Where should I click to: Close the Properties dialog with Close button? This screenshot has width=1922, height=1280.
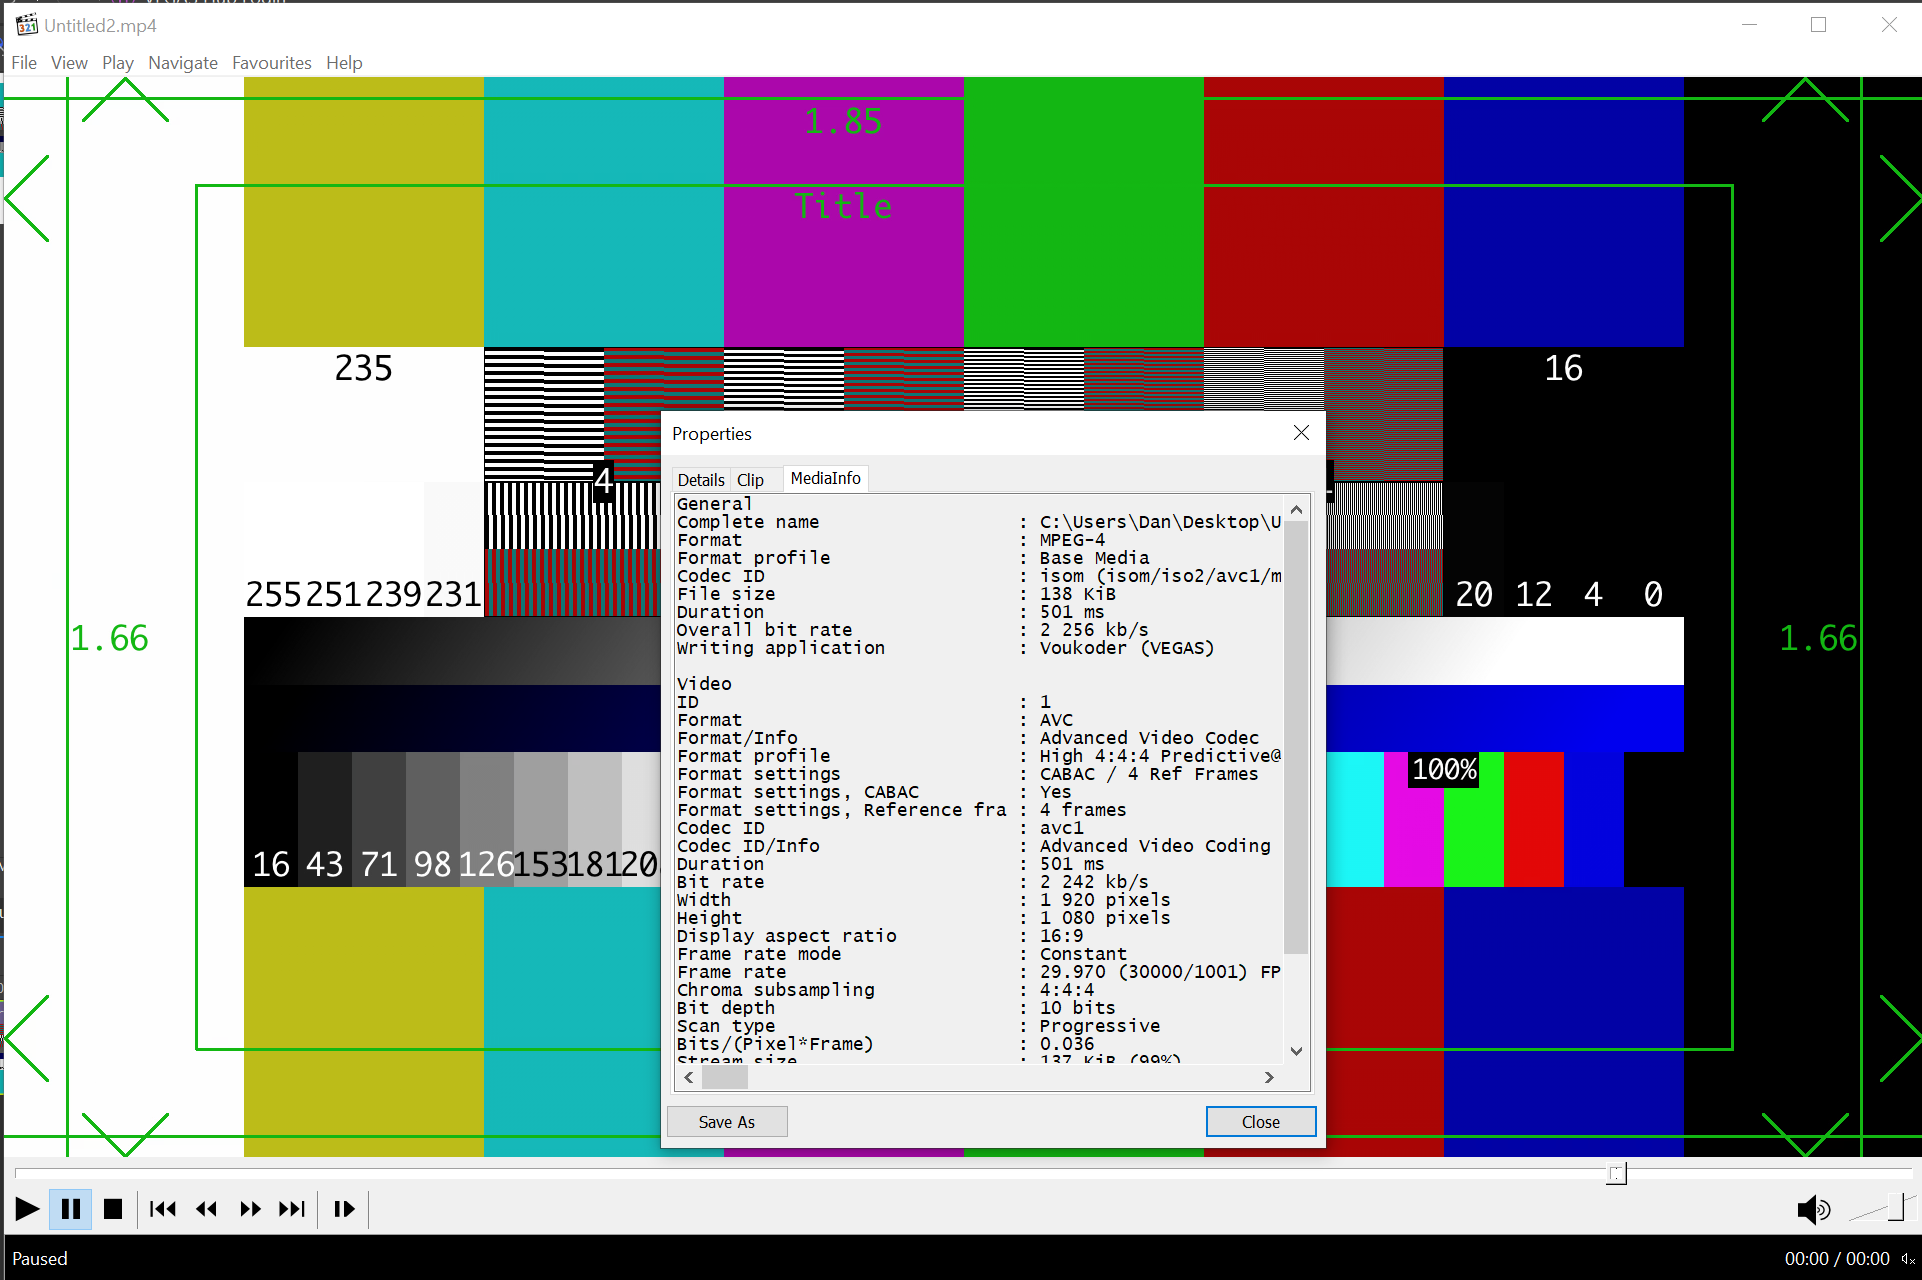(1260, 1122)
